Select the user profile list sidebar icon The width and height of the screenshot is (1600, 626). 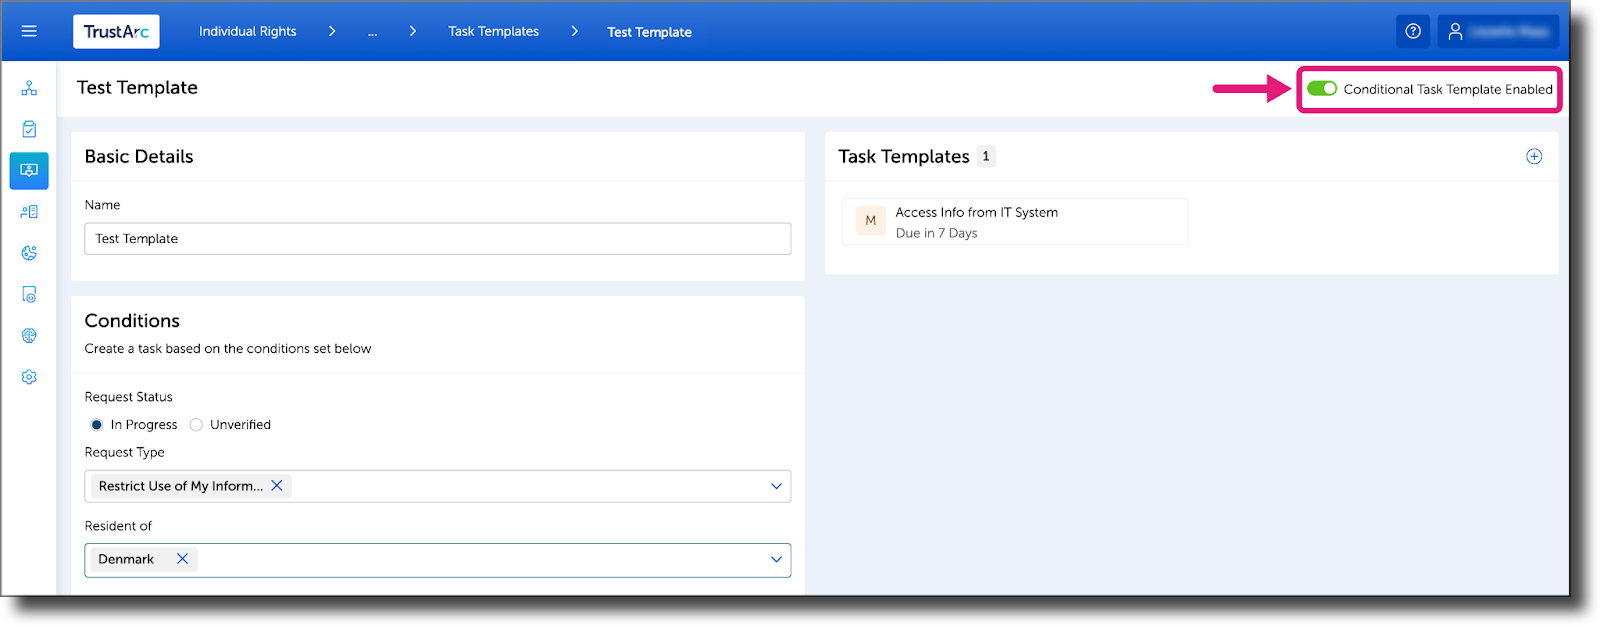click(x=29, y=211)
